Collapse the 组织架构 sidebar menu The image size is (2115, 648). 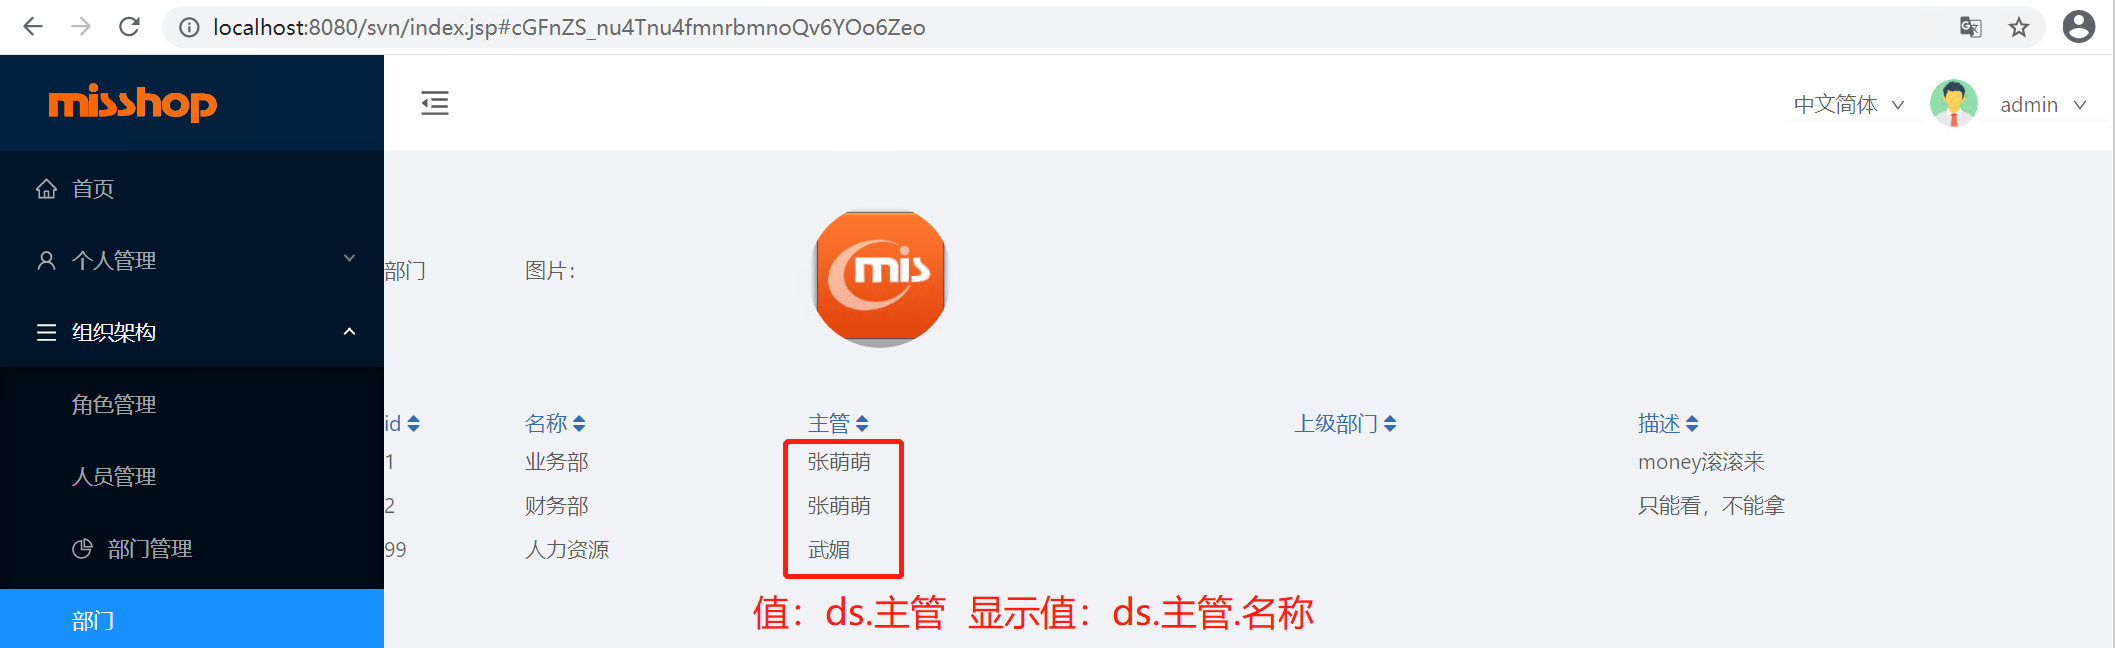tap(192, 332)
